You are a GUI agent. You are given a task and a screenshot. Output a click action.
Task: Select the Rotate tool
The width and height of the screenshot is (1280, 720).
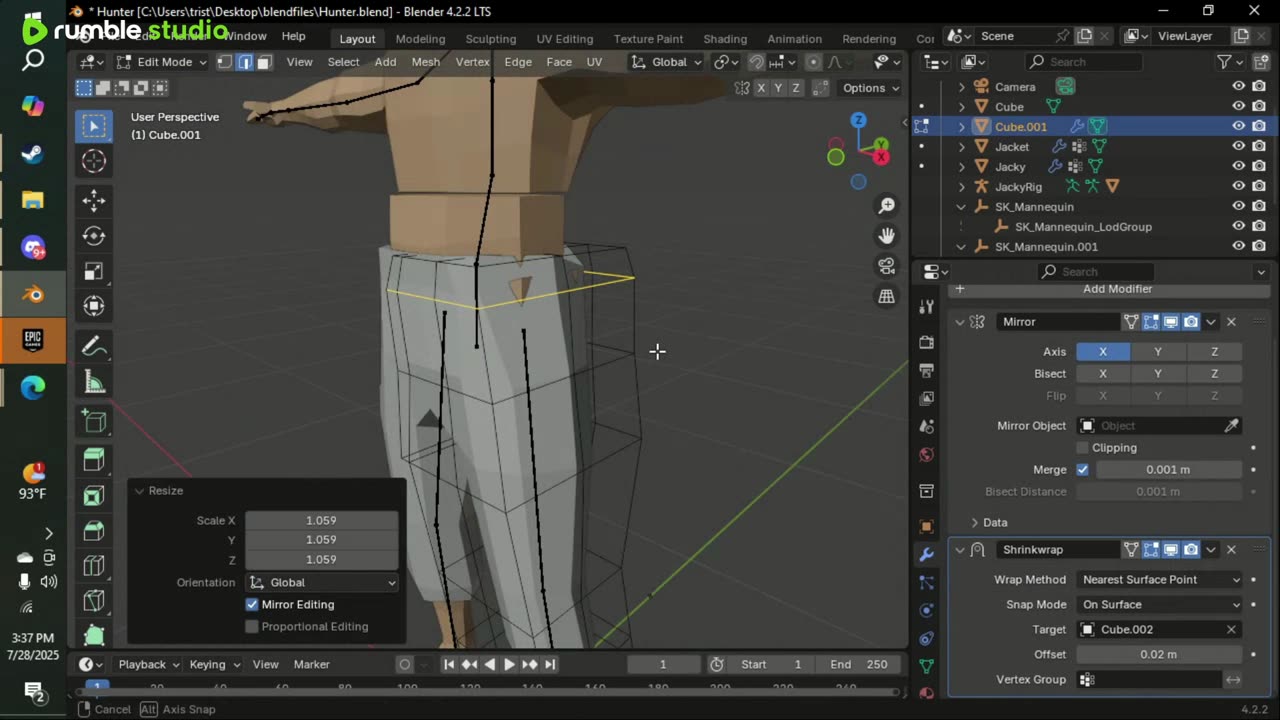coord(94,236)
